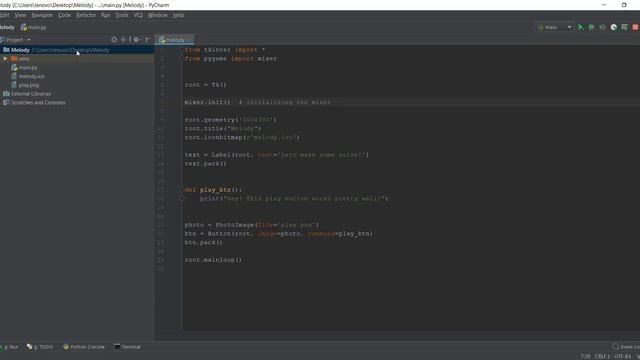This screenshot has width=640, height=360.
Task: Click the scroll-from-source target icon in Project panel
Action: point(114,40)
